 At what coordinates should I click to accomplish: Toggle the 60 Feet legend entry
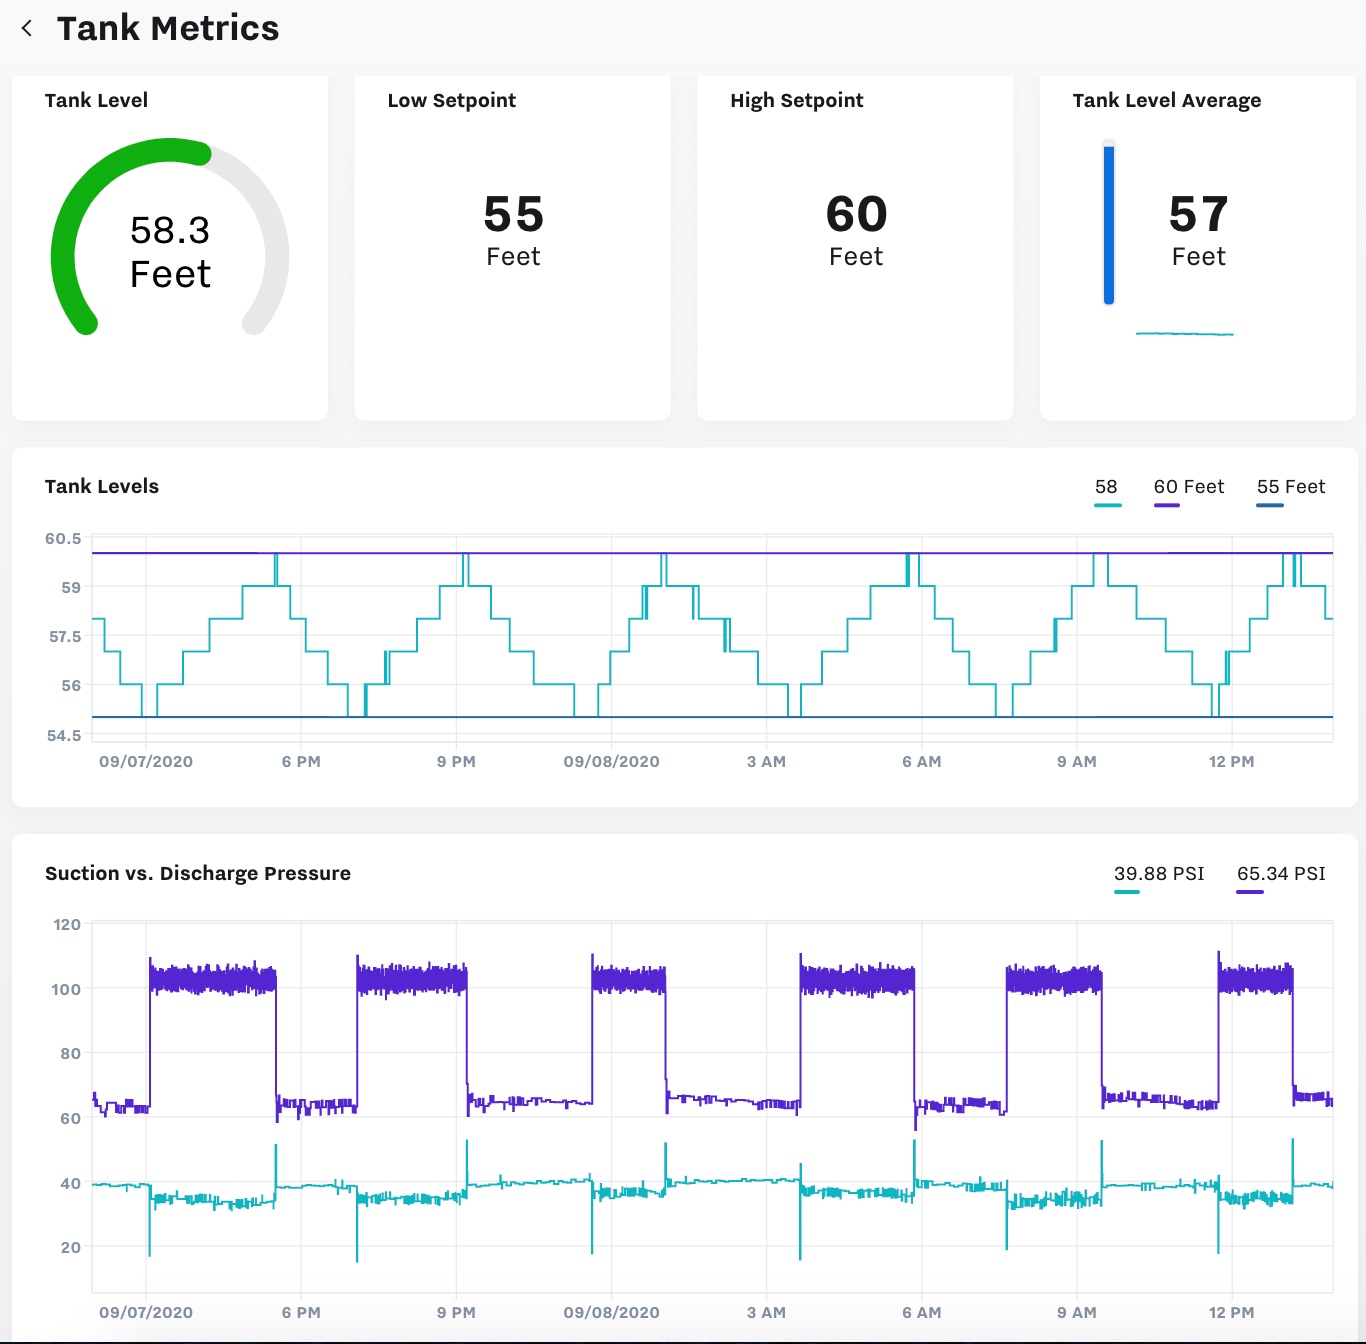click(x=1188, y=490)
